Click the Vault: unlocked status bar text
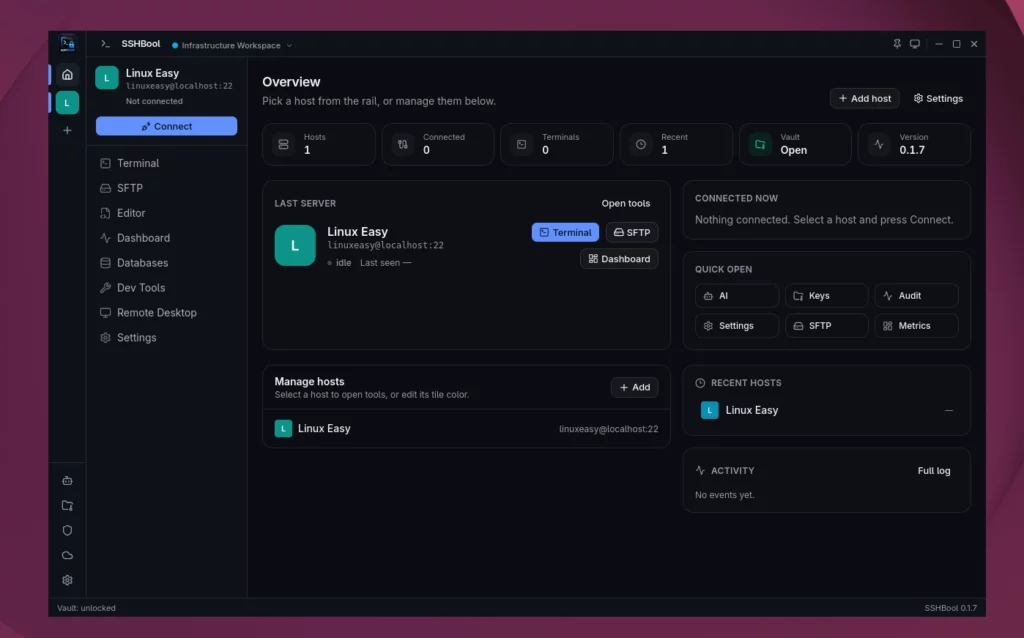1024x638 pixels. pos(86,608)
